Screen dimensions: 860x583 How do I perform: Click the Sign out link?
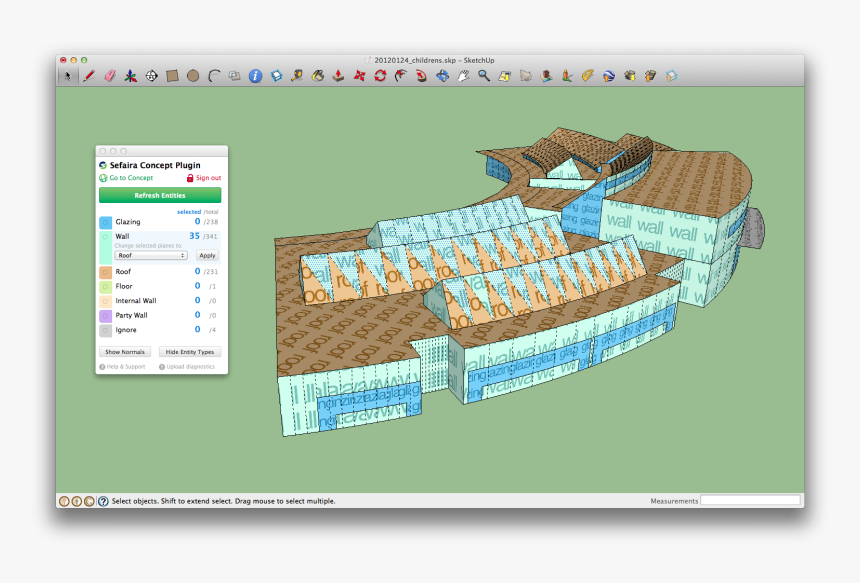click(208, 178)
